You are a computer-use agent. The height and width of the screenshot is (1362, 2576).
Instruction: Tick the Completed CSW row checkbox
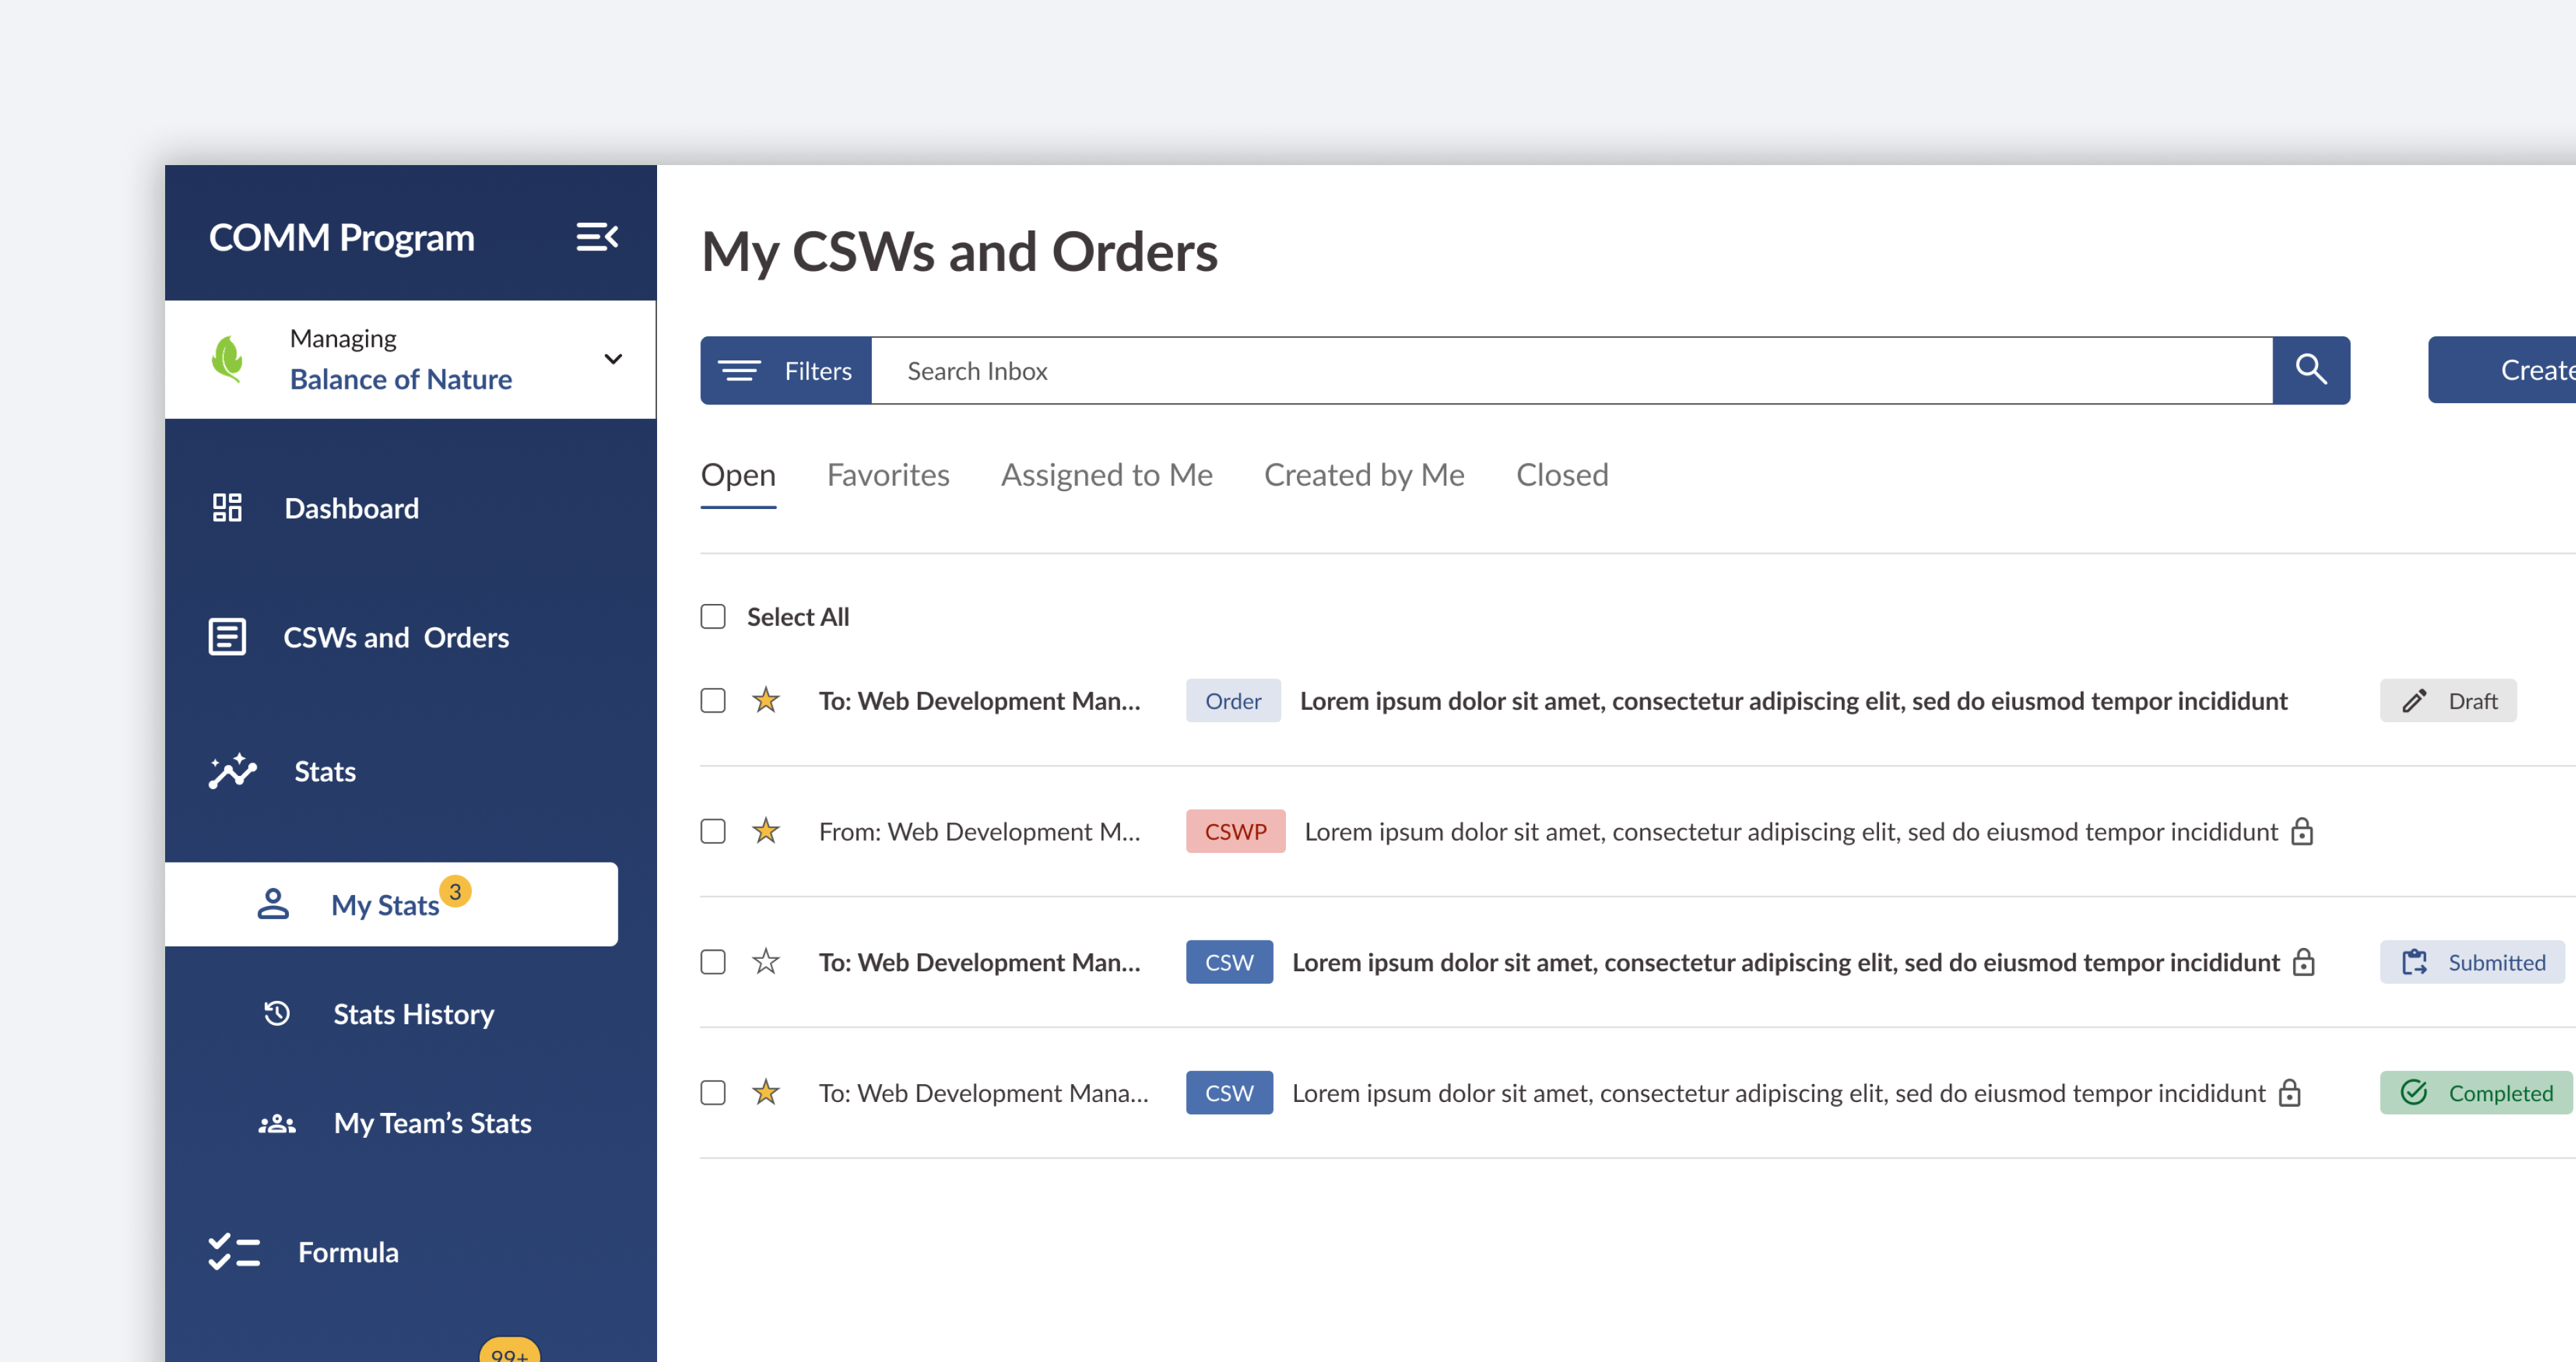[713, 1092]
